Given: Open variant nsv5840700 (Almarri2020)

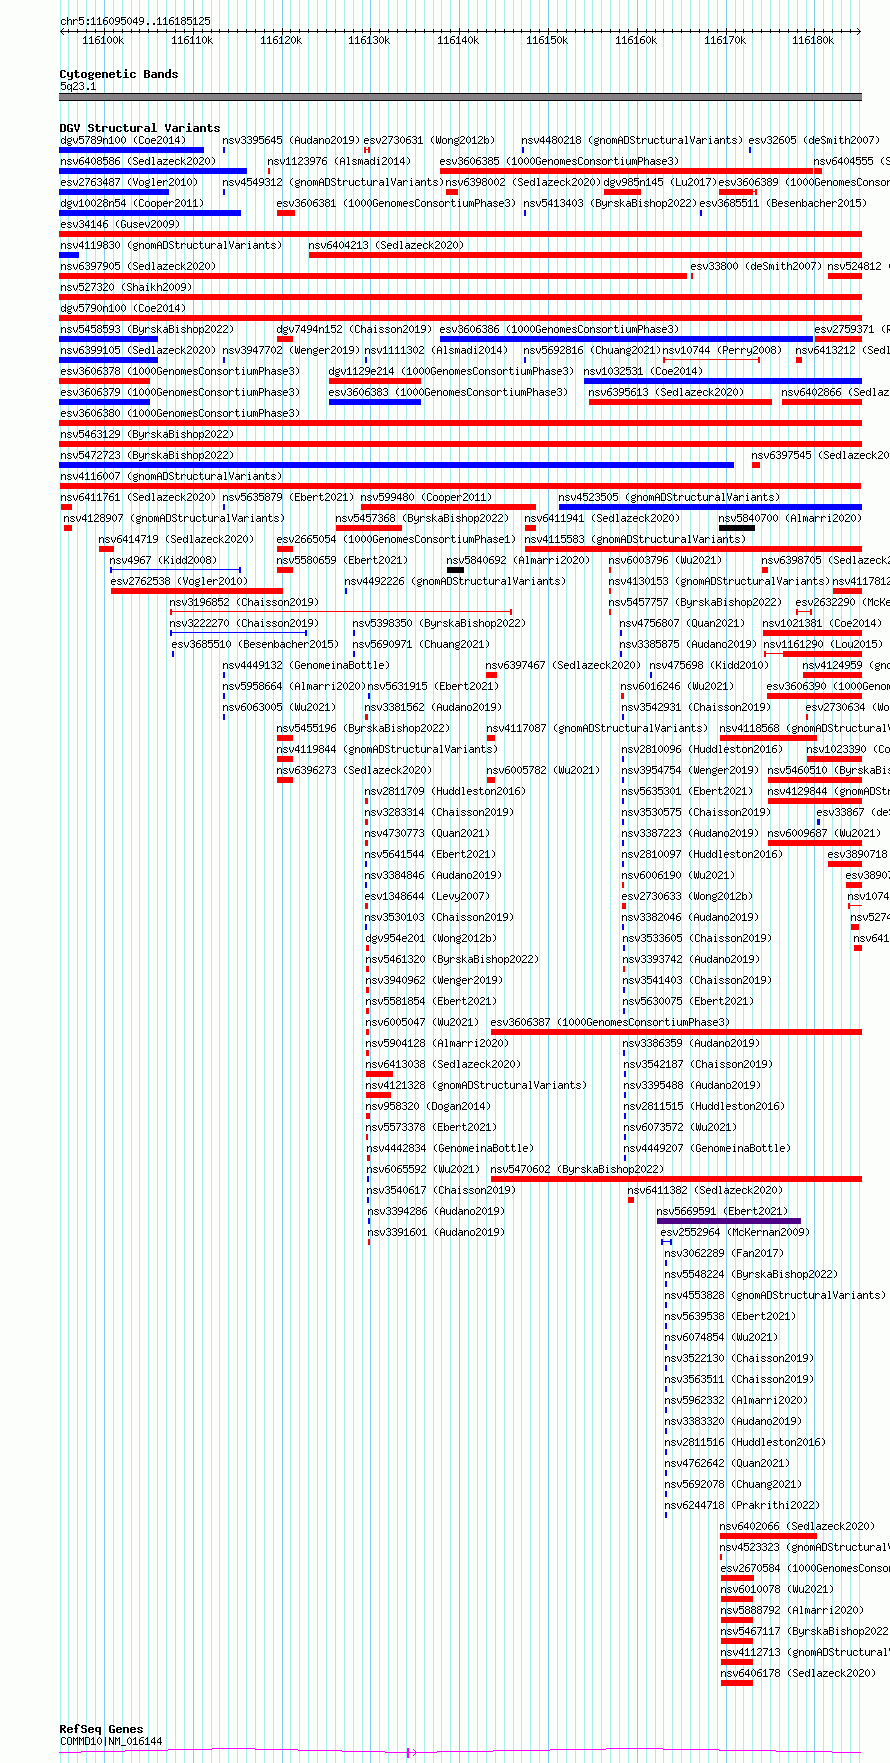Looking at the screenshot, I should (790, 518).
